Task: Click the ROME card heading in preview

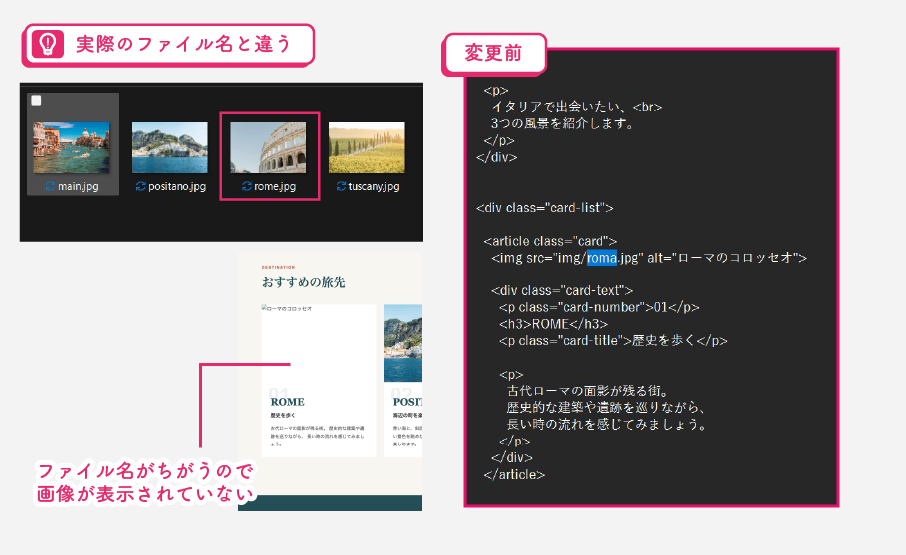Action: click(x=287, y=402)
